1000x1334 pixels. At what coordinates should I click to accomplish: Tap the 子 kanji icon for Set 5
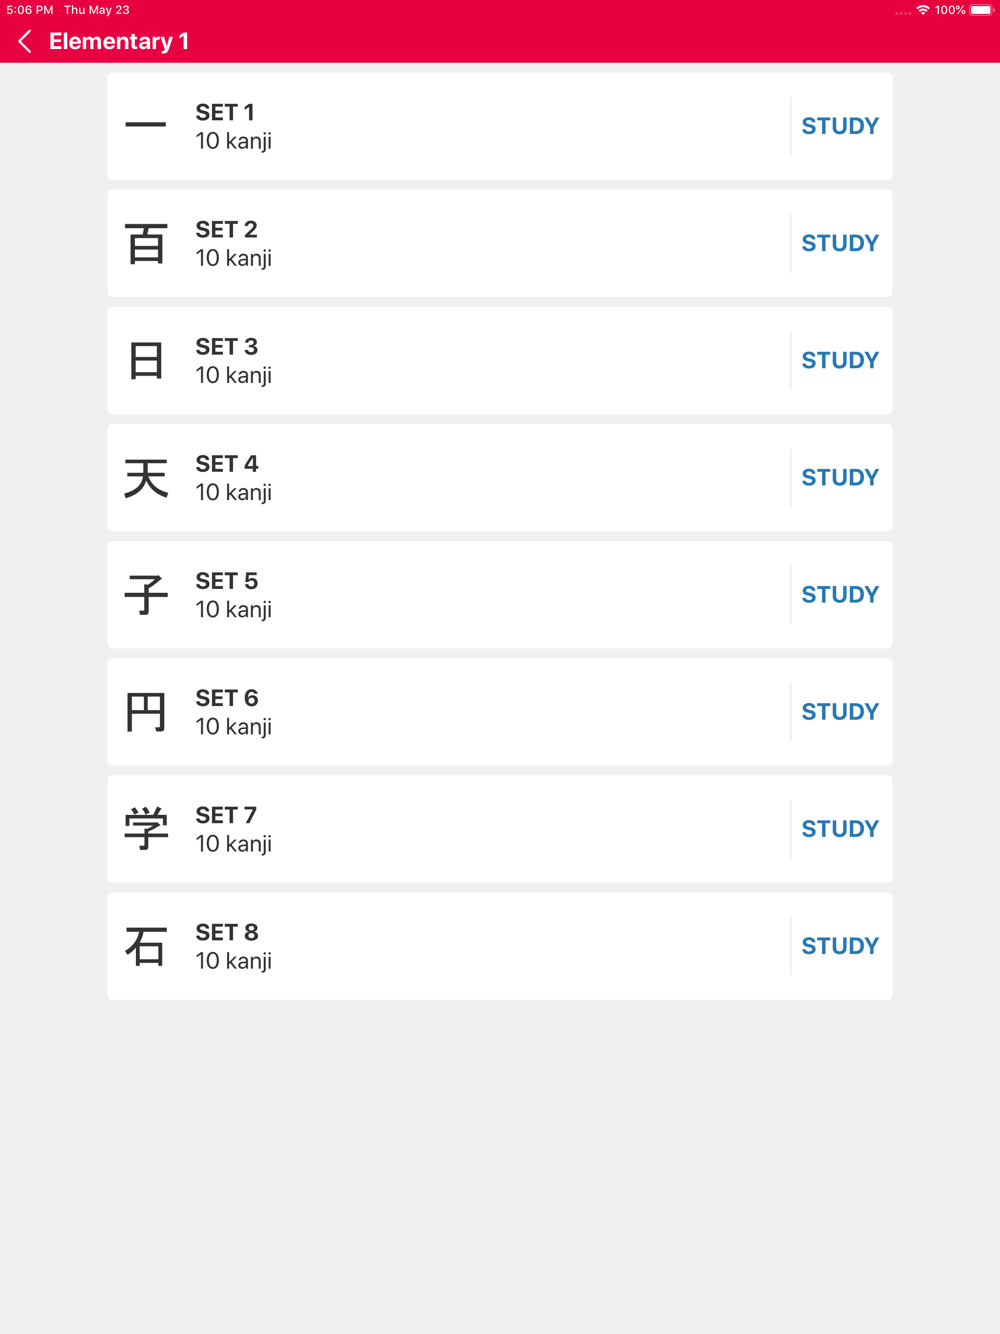[x=146, y=595]
